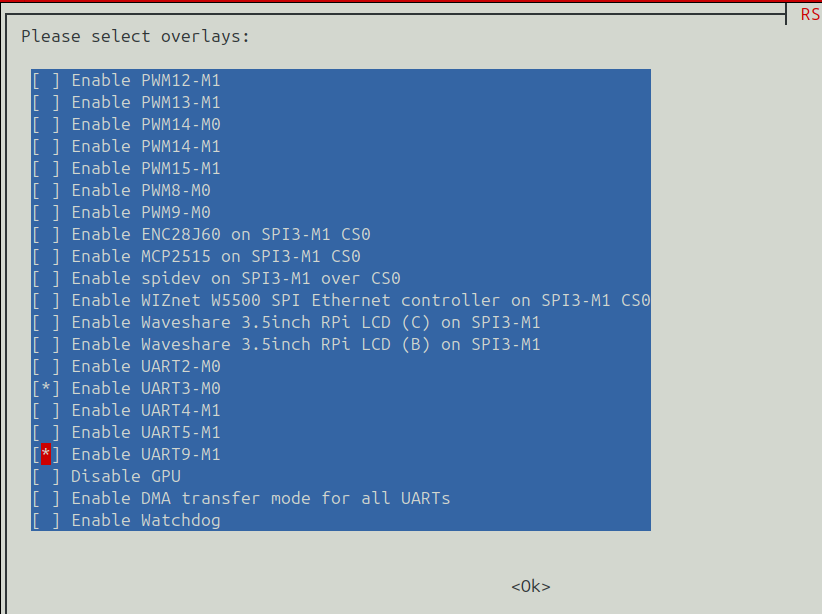822x614 pixels.
Task: Check WIZnet W5500 SPI Ethernet controller overlay
Action: tap(341, 300)
